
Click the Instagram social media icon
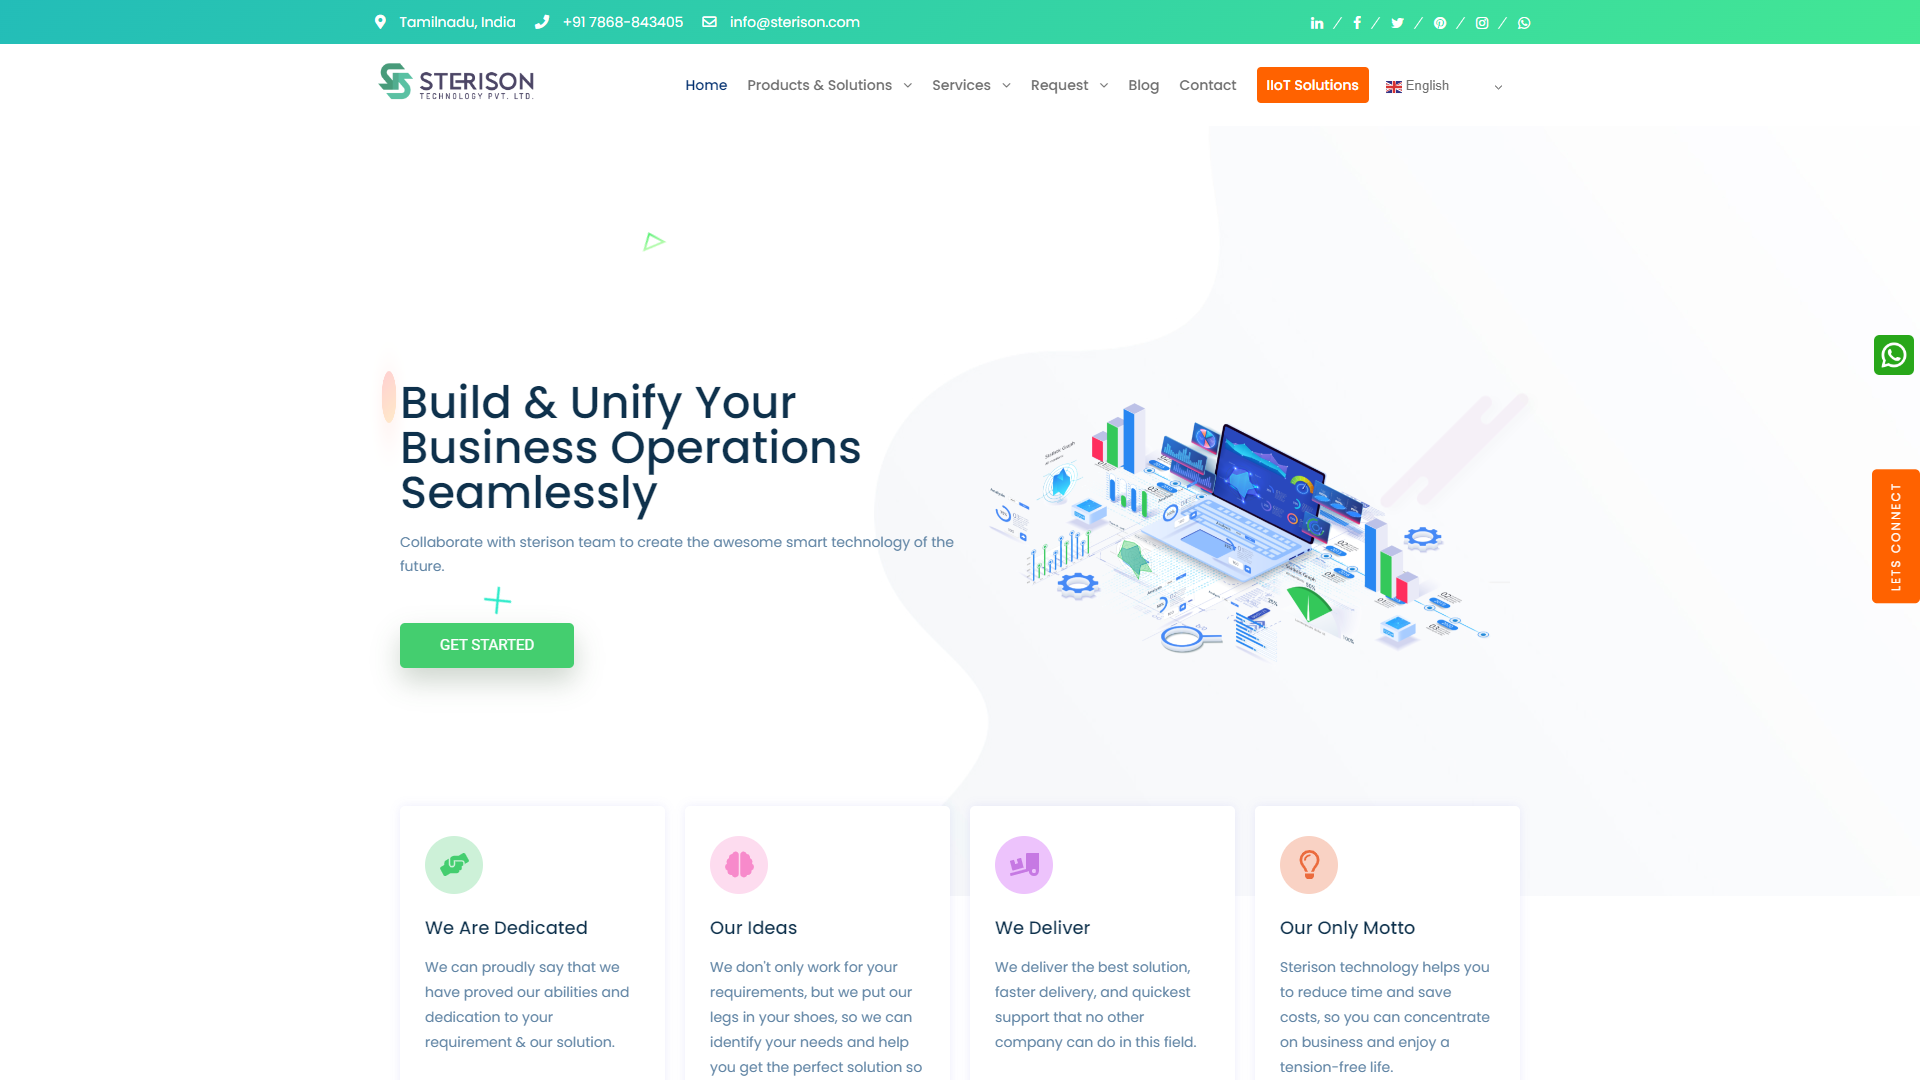(1481, 21)
